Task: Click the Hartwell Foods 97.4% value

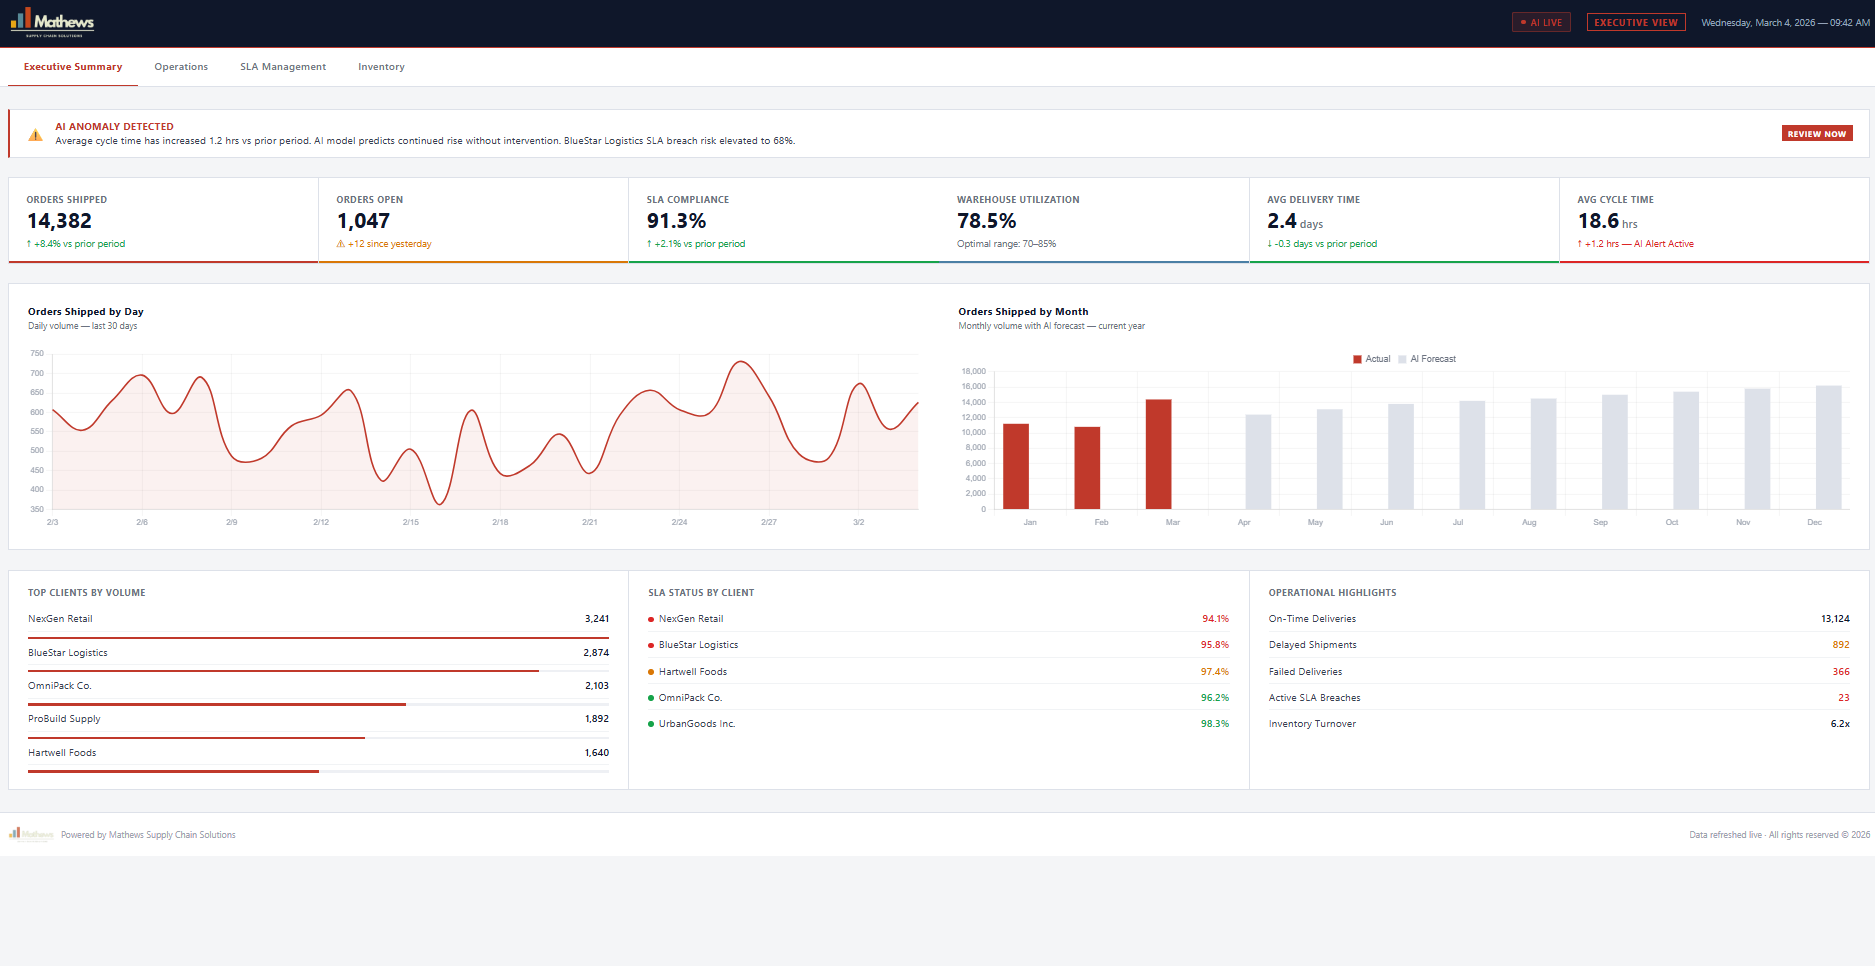Action: (x=1215, y=672)
